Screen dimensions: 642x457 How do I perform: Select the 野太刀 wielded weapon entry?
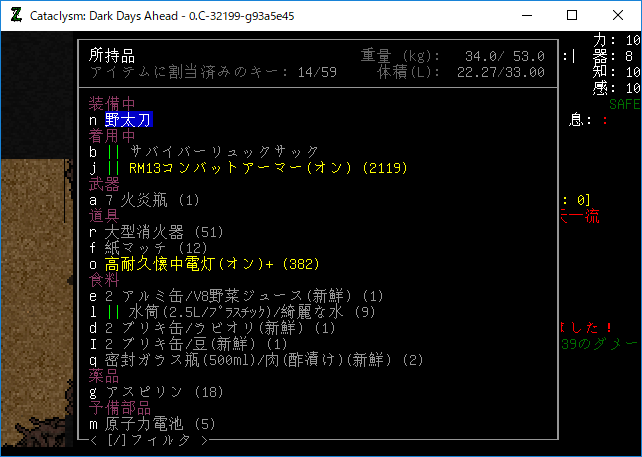127,120
